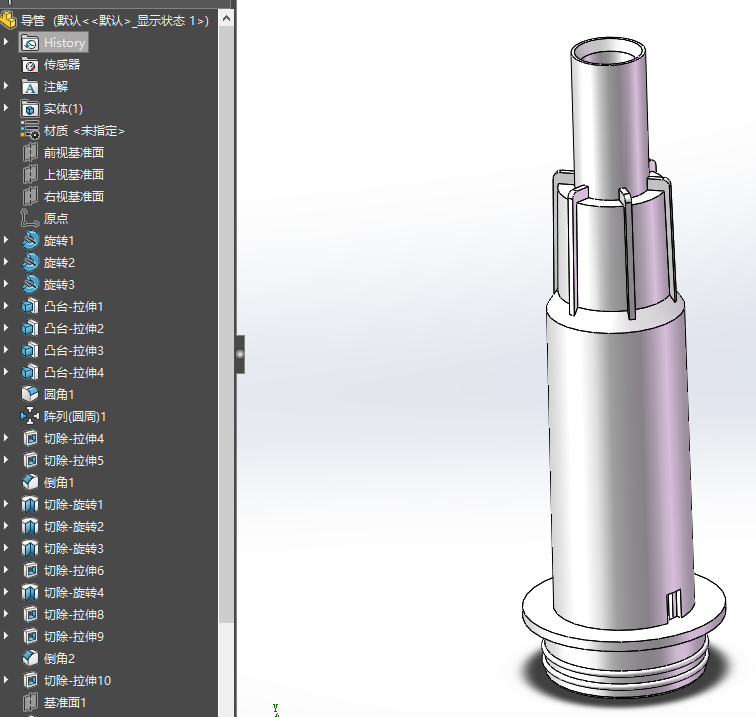Click the 凸台-拉伸2 extrude icon
756x717 pixels.
tap(30, 329)
